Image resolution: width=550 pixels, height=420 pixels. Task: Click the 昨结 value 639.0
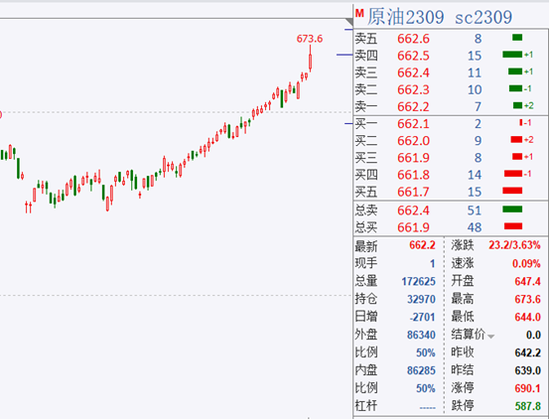528,370
